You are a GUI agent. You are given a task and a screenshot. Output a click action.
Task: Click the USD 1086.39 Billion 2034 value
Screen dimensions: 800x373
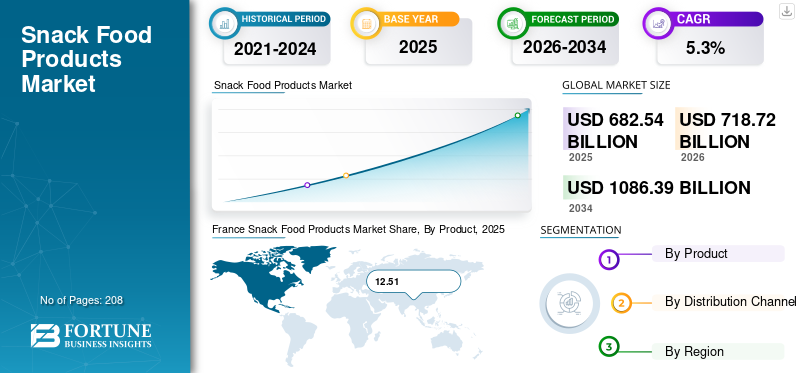(x=659, y=188)
